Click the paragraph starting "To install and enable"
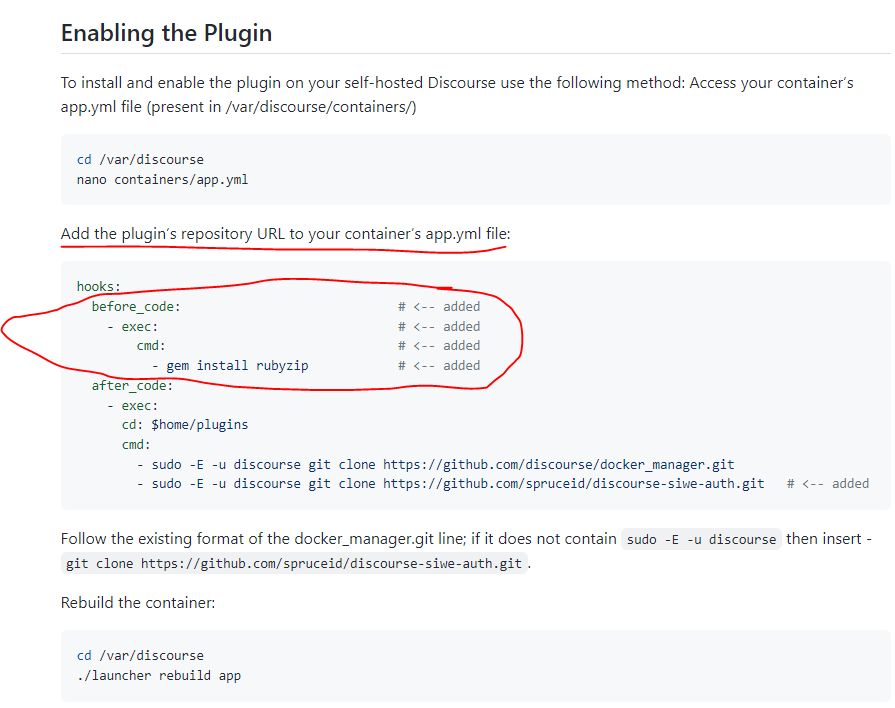This screenshot has height=708, width=895. pos(457,95)
